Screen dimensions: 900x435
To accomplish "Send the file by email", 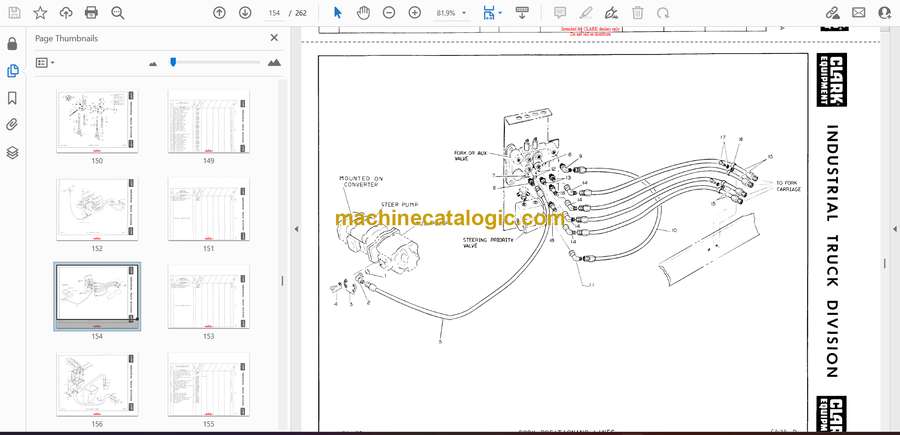I will tap(859, 13).
